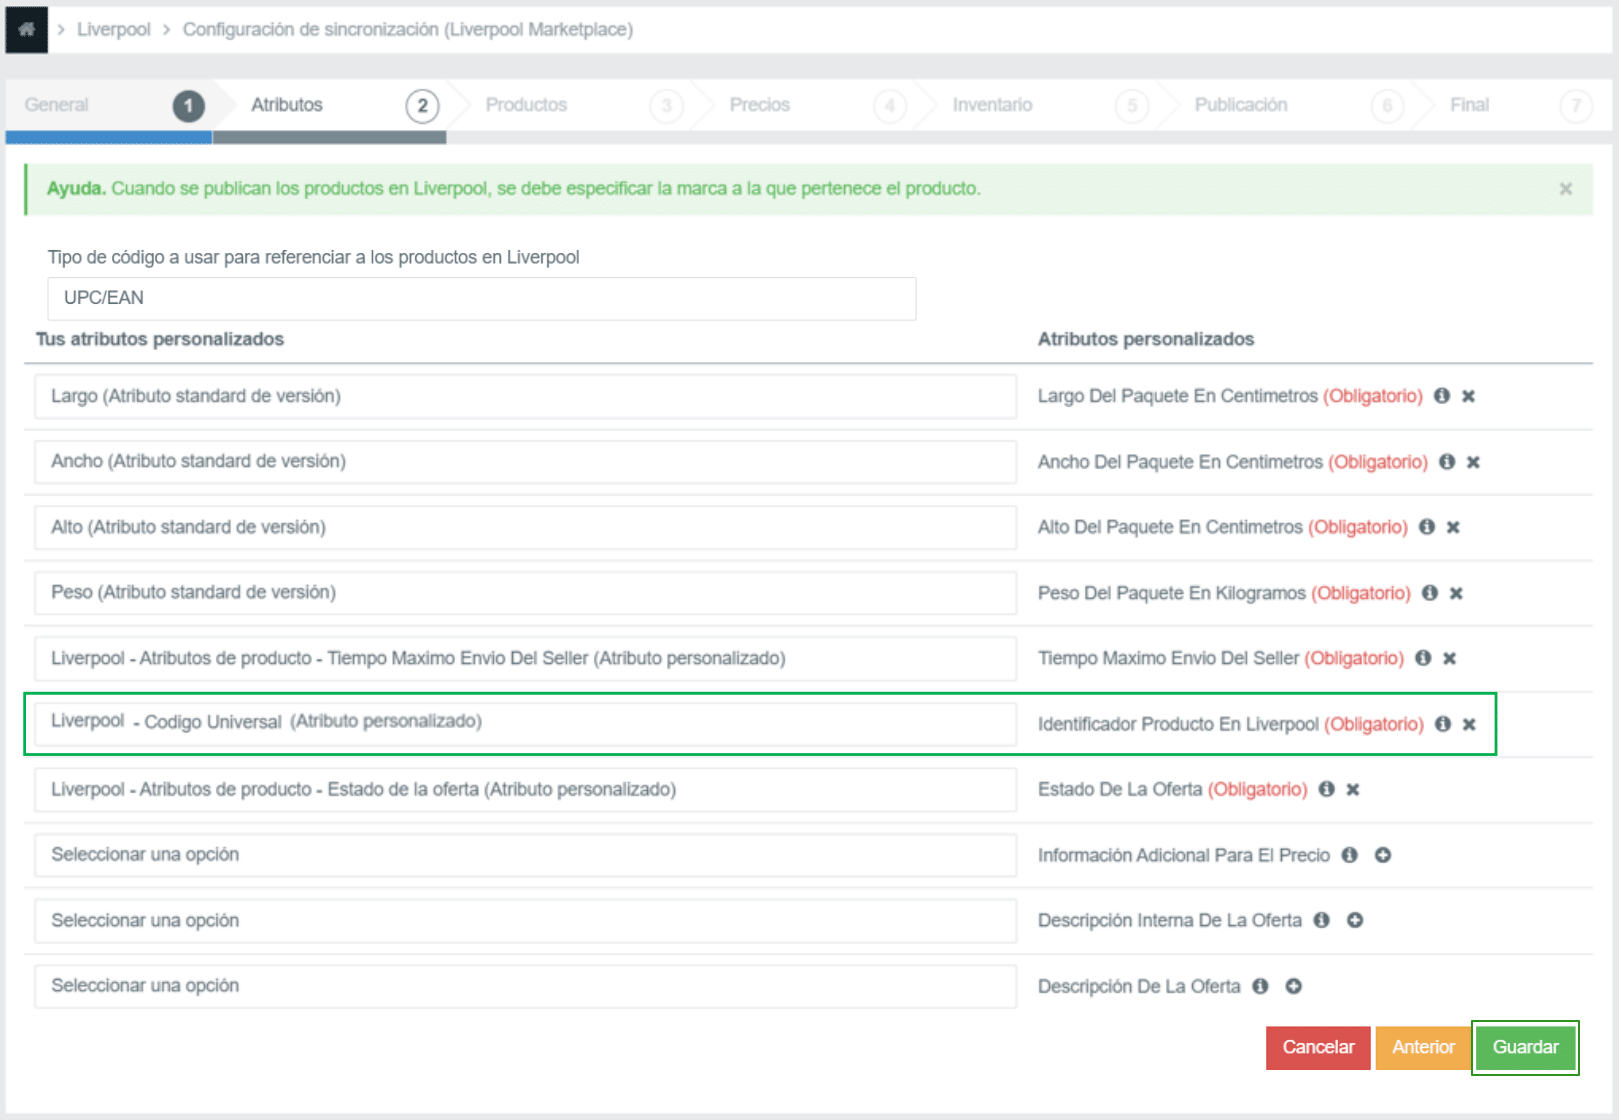This screenshot has height=1120, width=1620.
Task: Open the Tiempo Maximo Envio Del Seller mapping dropdown
Action: tap(526, 658)
